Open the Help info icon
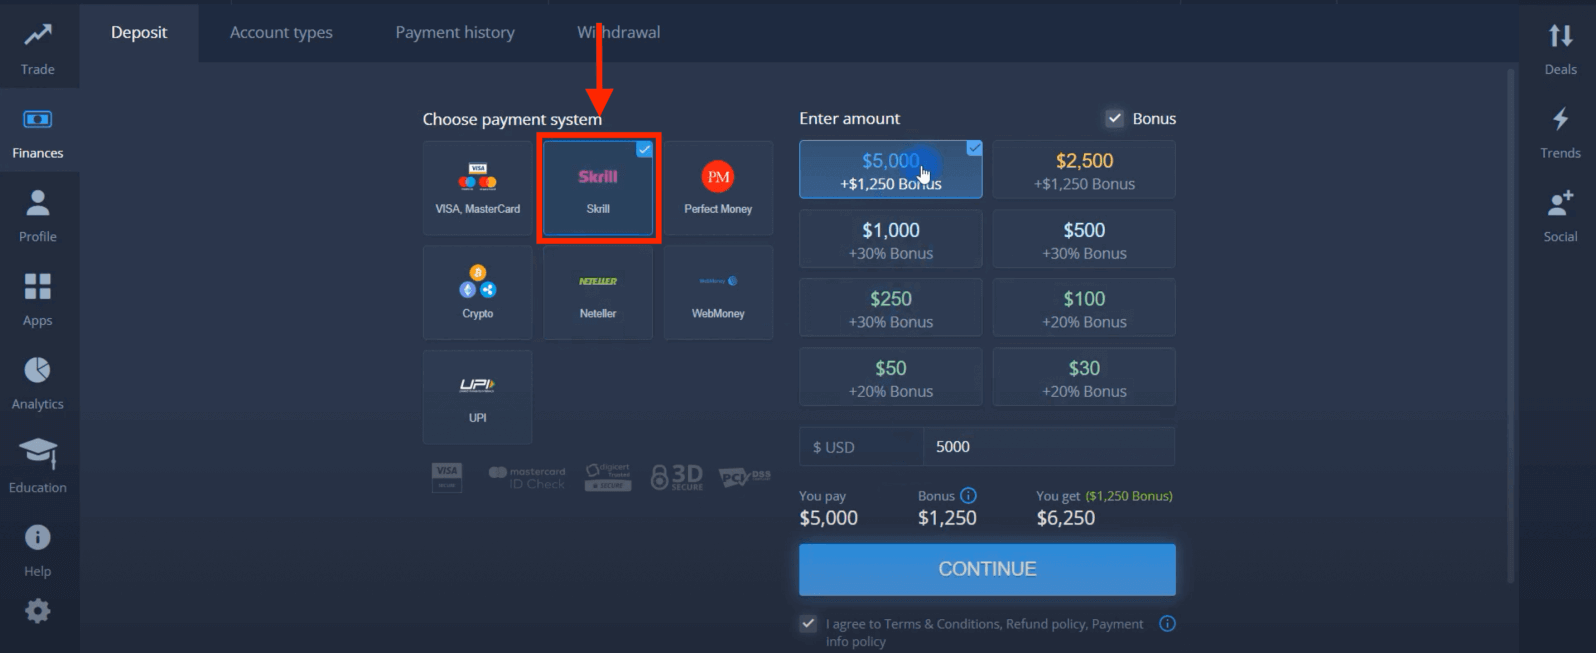The image size is (1596, 653). [38, 550]
